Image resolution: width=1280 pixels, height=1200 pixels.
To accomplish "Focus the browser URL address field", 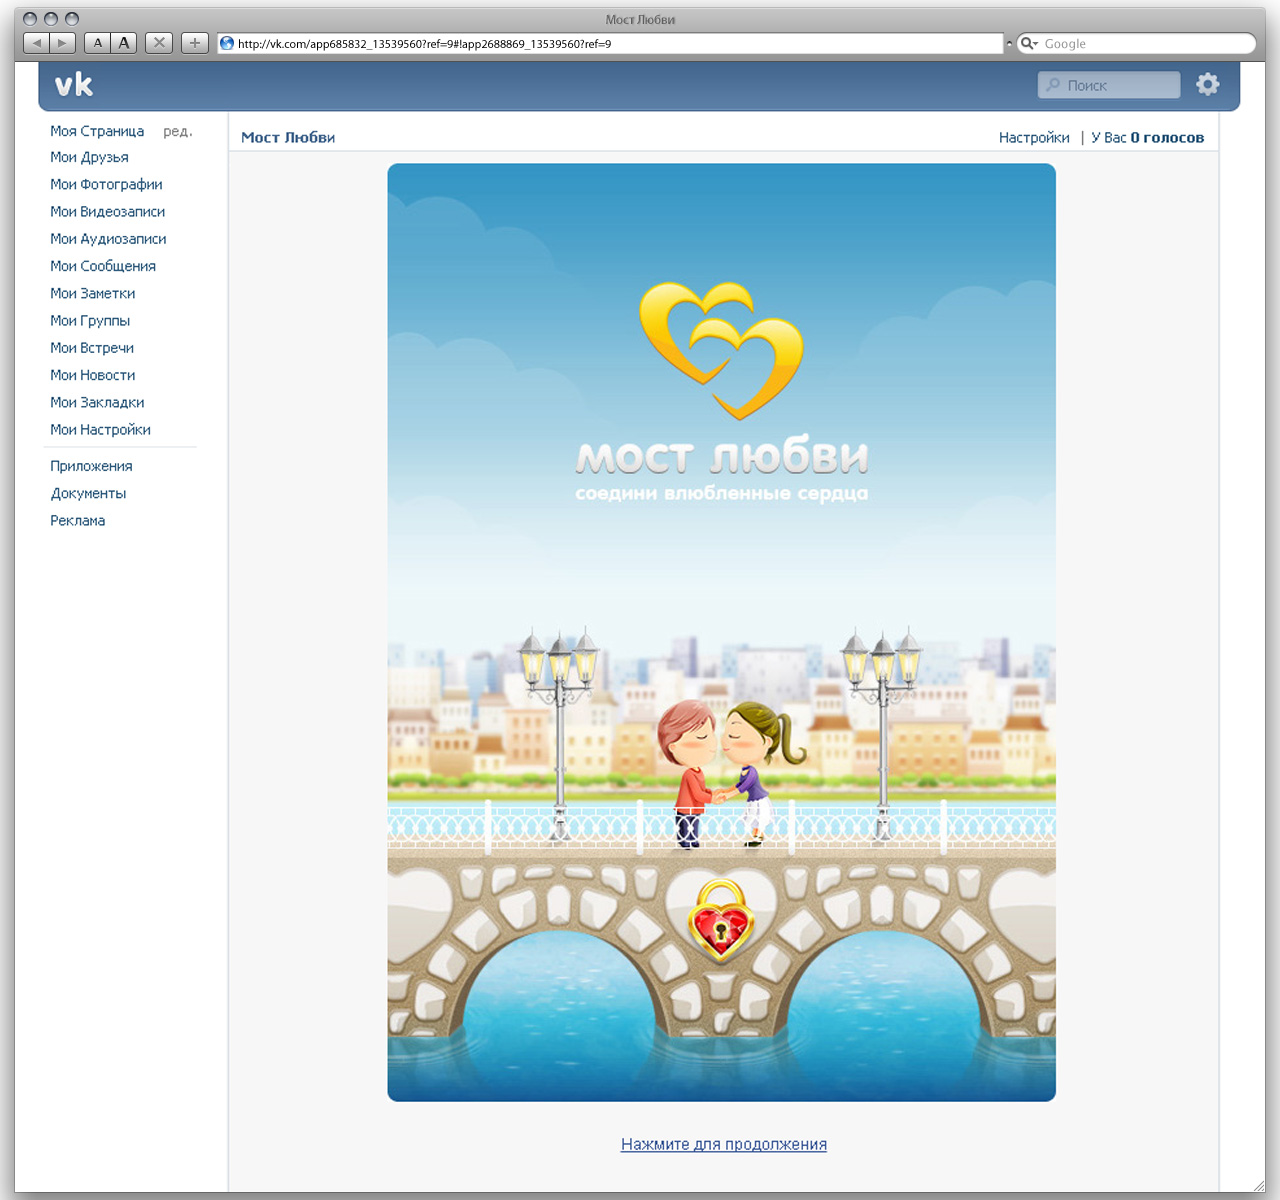I will click(610, 43).
